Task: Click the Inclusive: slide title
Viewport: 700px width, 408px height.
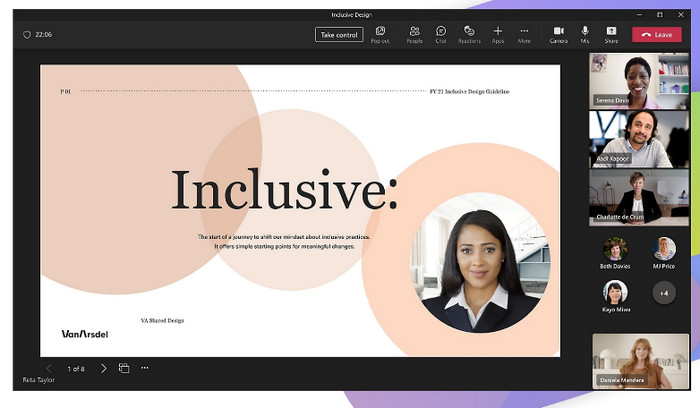Action: (x=284, y=190)
